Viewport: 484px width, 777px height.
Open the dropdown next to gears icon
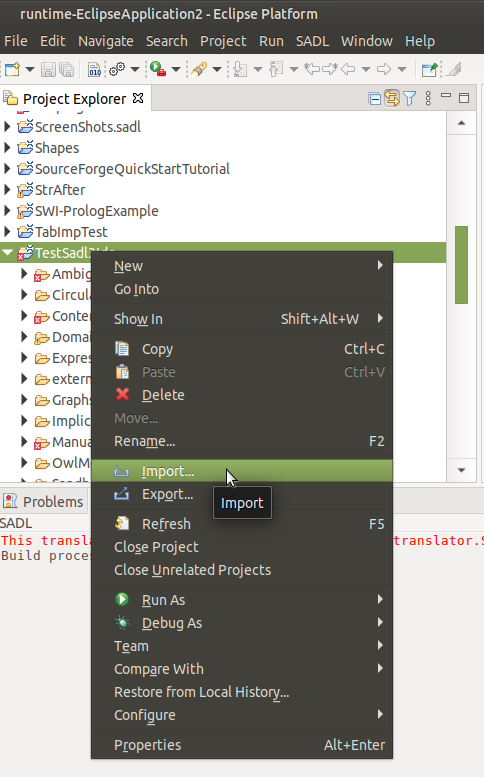[x=135, y=69]
